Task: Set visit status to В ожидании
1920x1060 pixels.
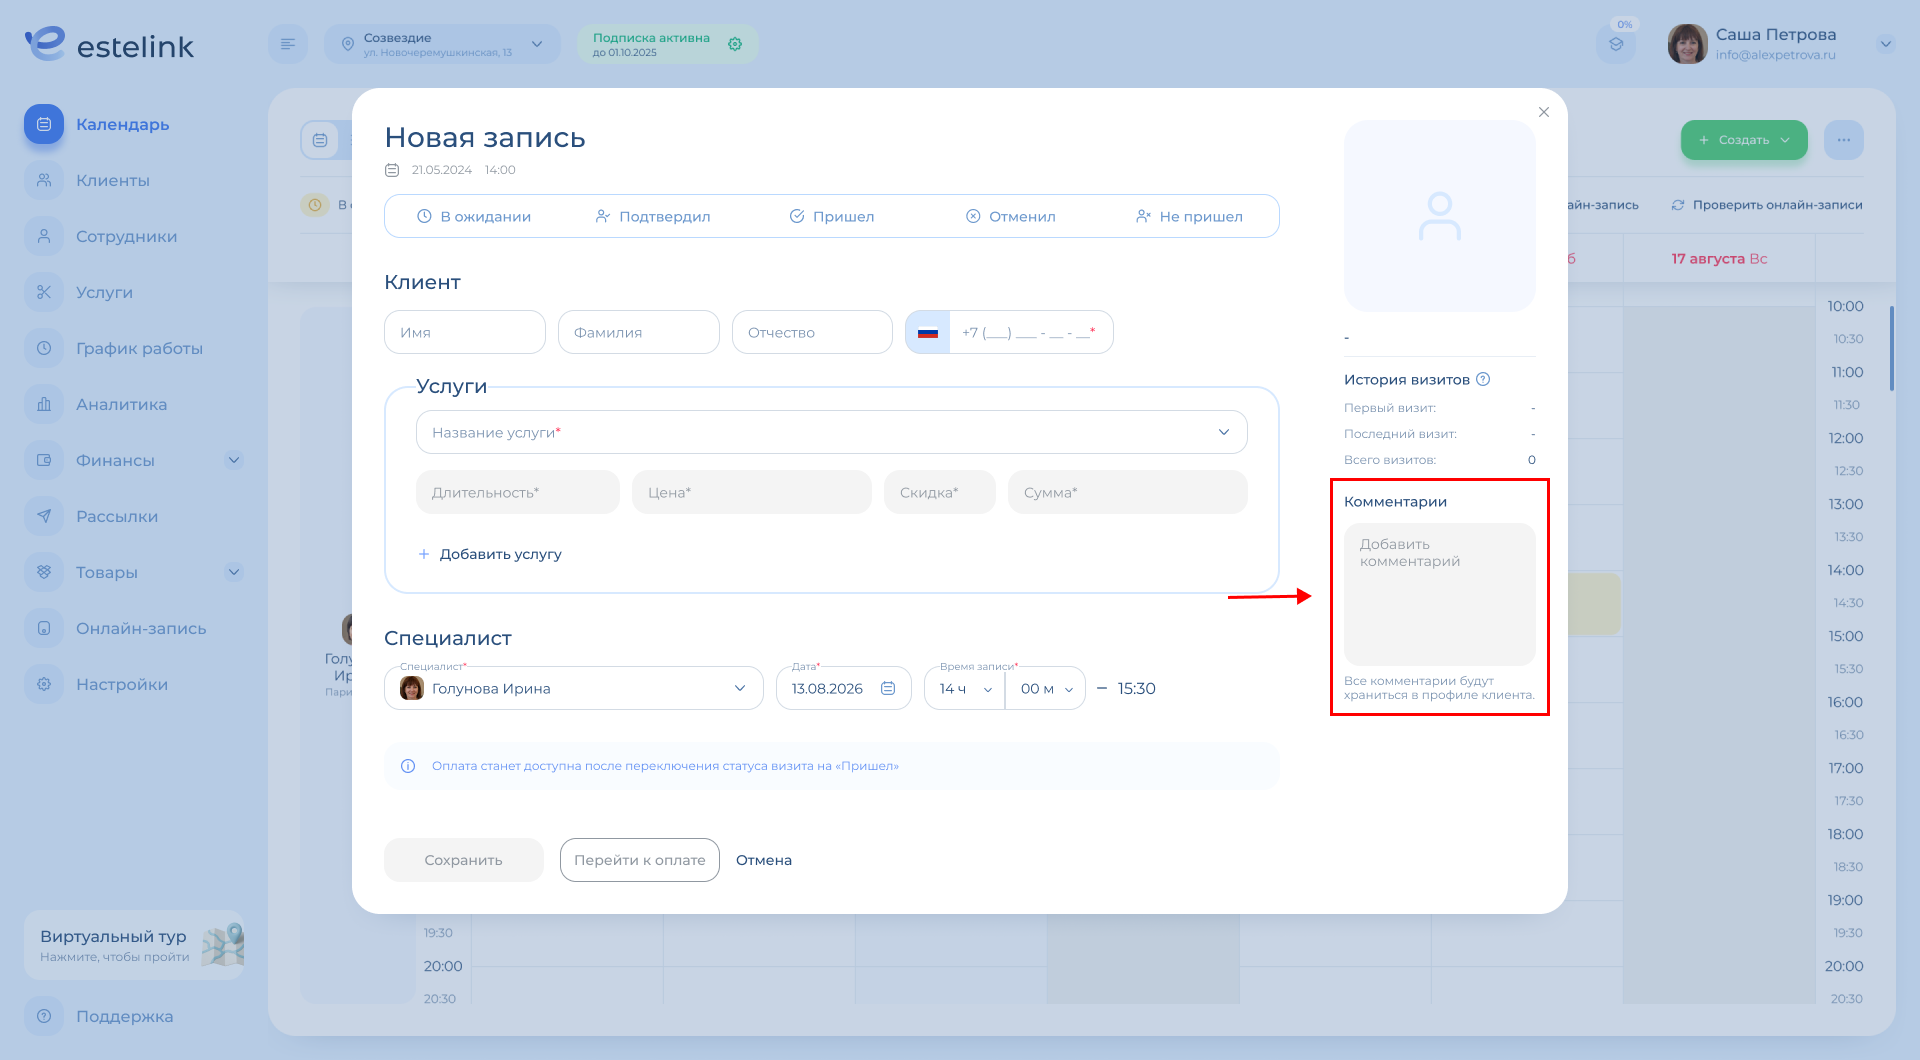Action: [x=474, y=216]
